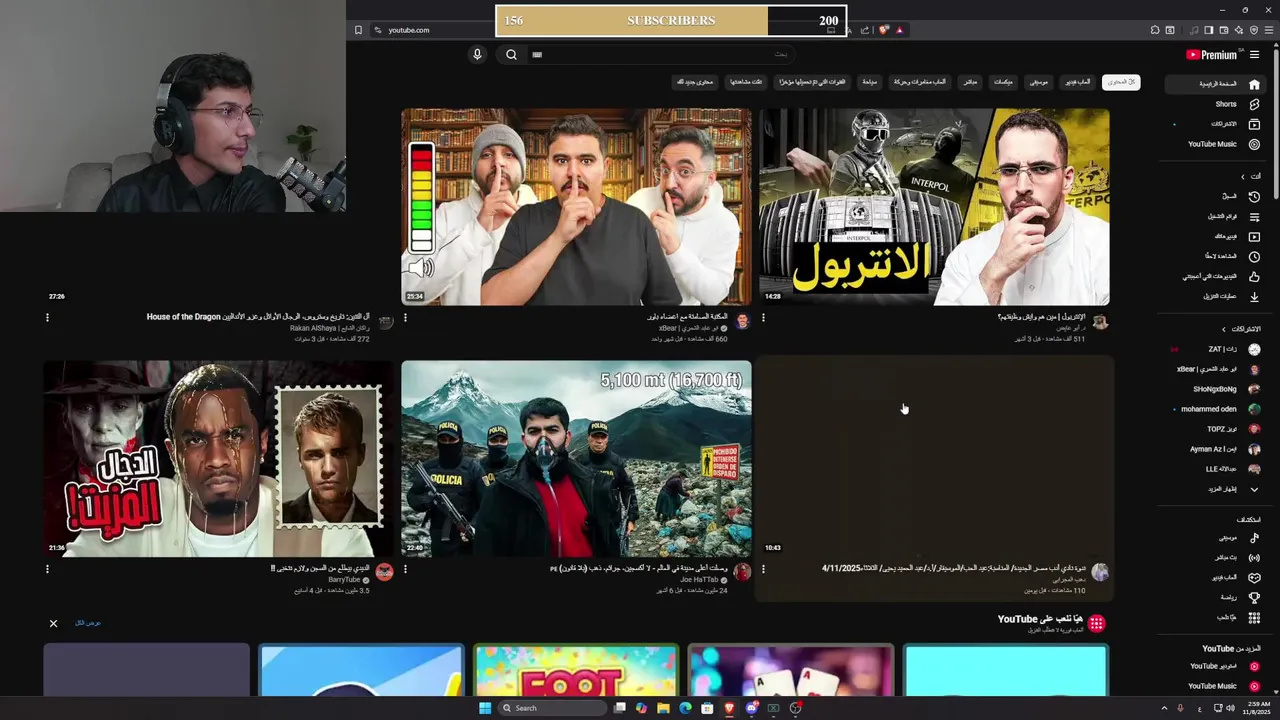Expand the Subscriptions section header chevron
1280x720 pixels.
(1223, 329)
